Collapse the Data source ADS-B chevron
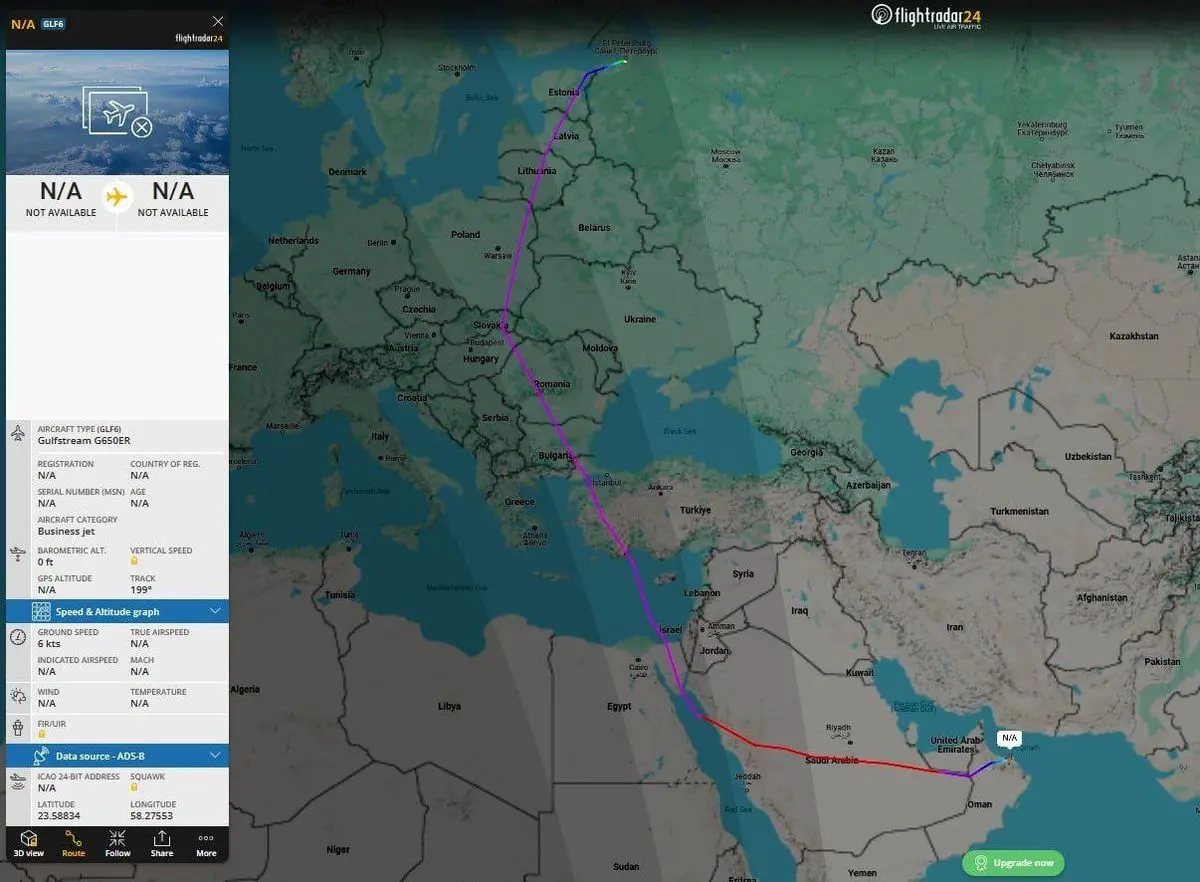 click(x=215, y=756)
